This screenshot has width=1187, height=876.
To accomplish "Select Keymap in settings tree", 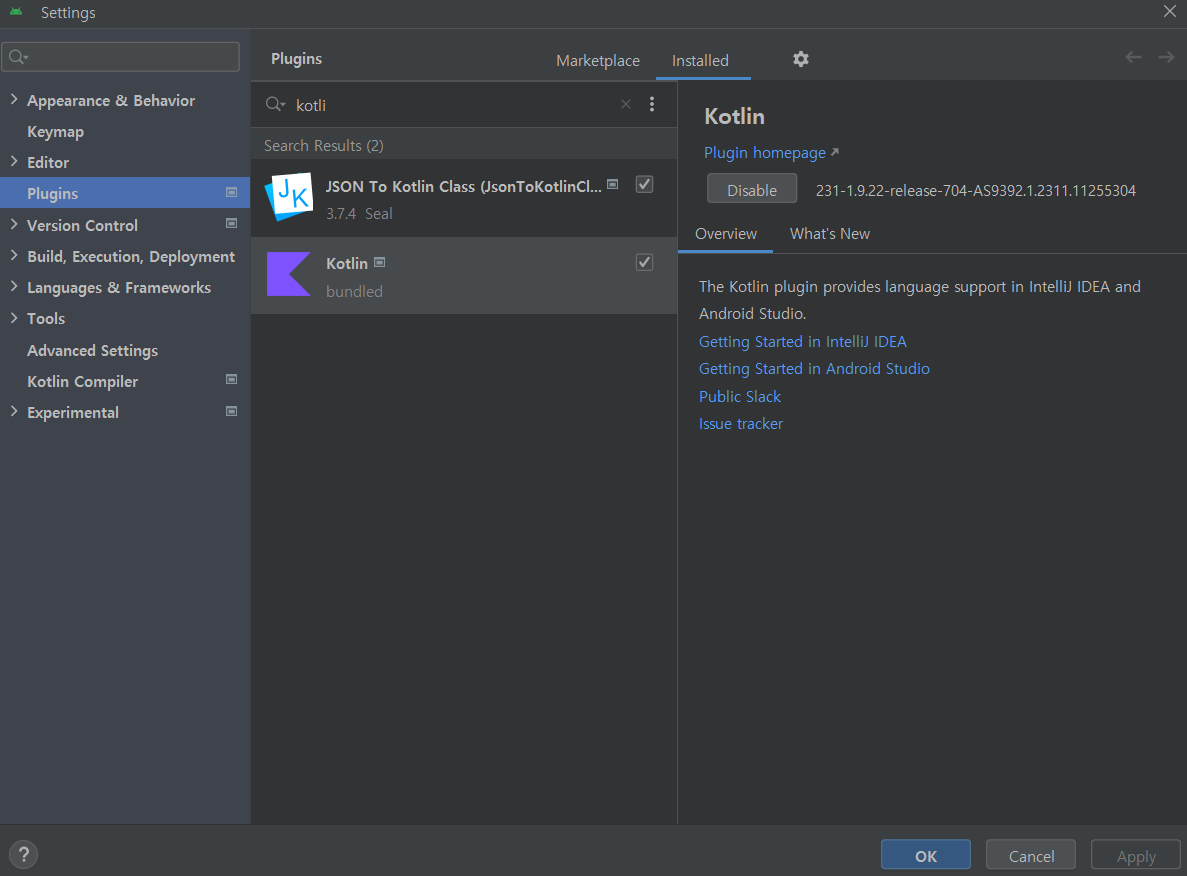I will pyautogui.click(x=55, y=132).
